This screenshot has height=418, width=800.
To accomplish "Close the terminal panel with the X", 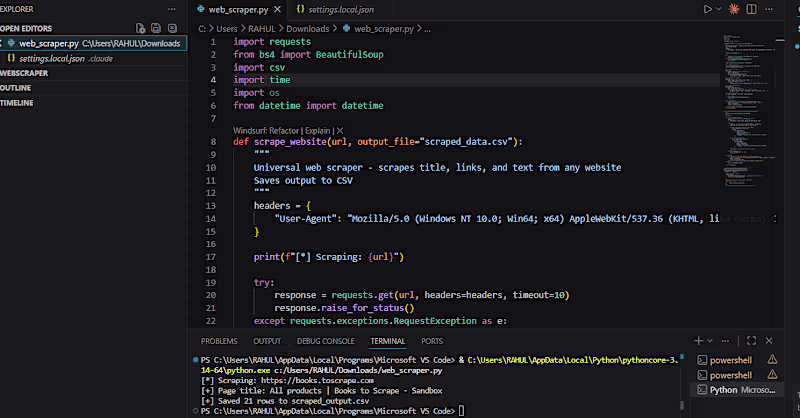I will (x=769, y=340).
